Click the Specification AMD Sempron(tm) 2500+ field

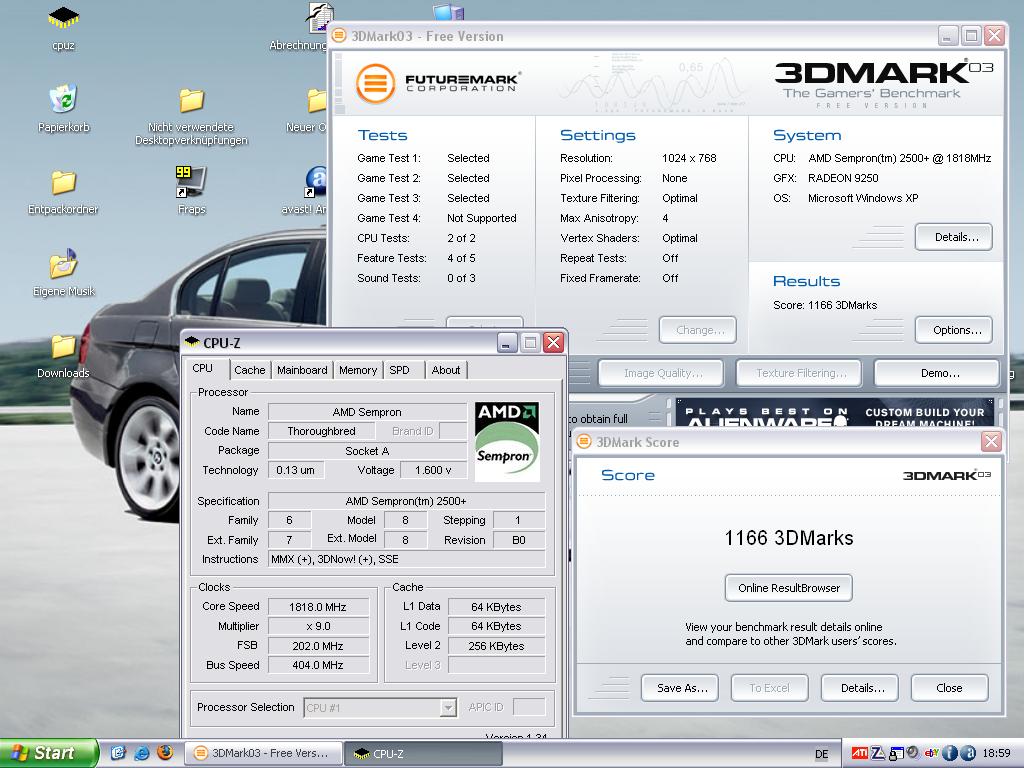point(406,501)
